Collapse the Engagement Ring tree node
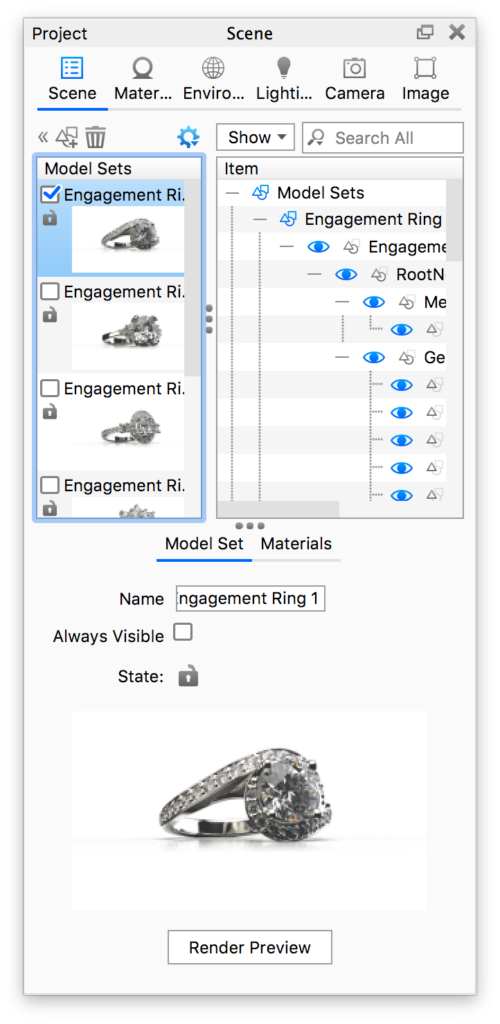The width and height of the screenshot is (500, 1024). (260, 220)
